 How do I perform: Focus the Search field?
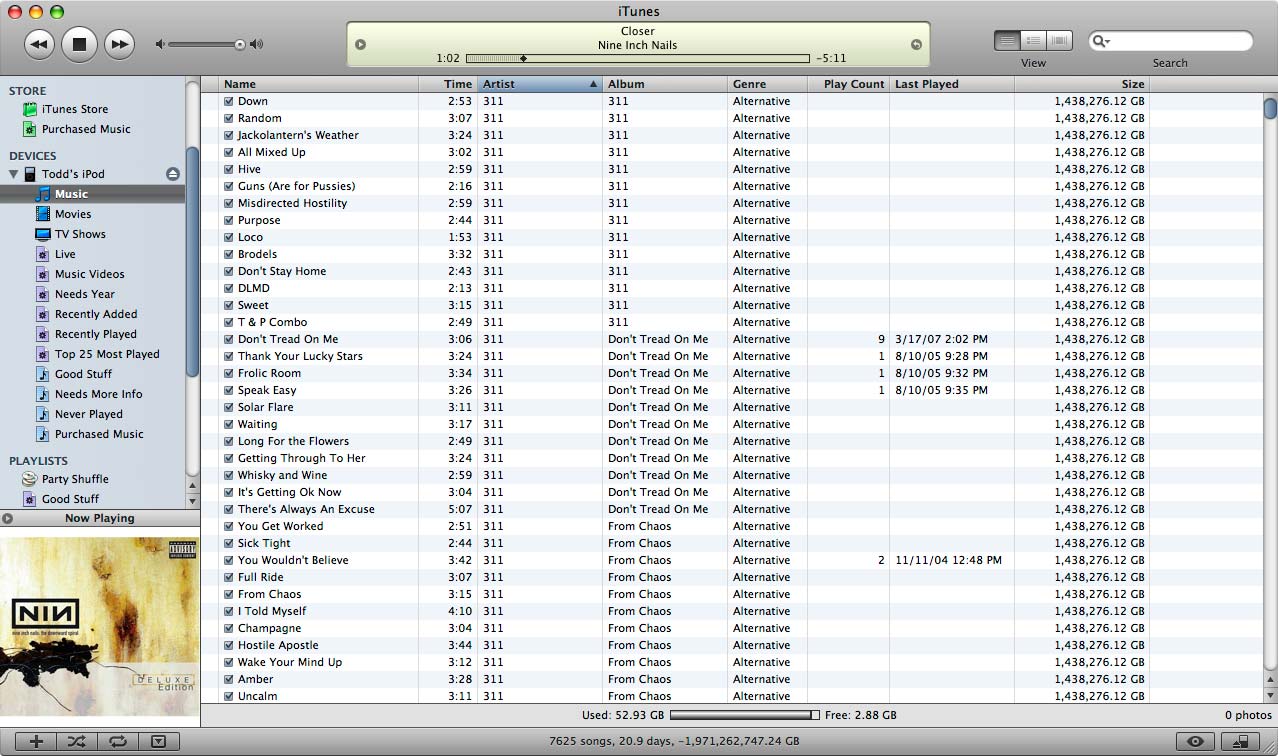pyautogui.click(x=1170, y=41)
